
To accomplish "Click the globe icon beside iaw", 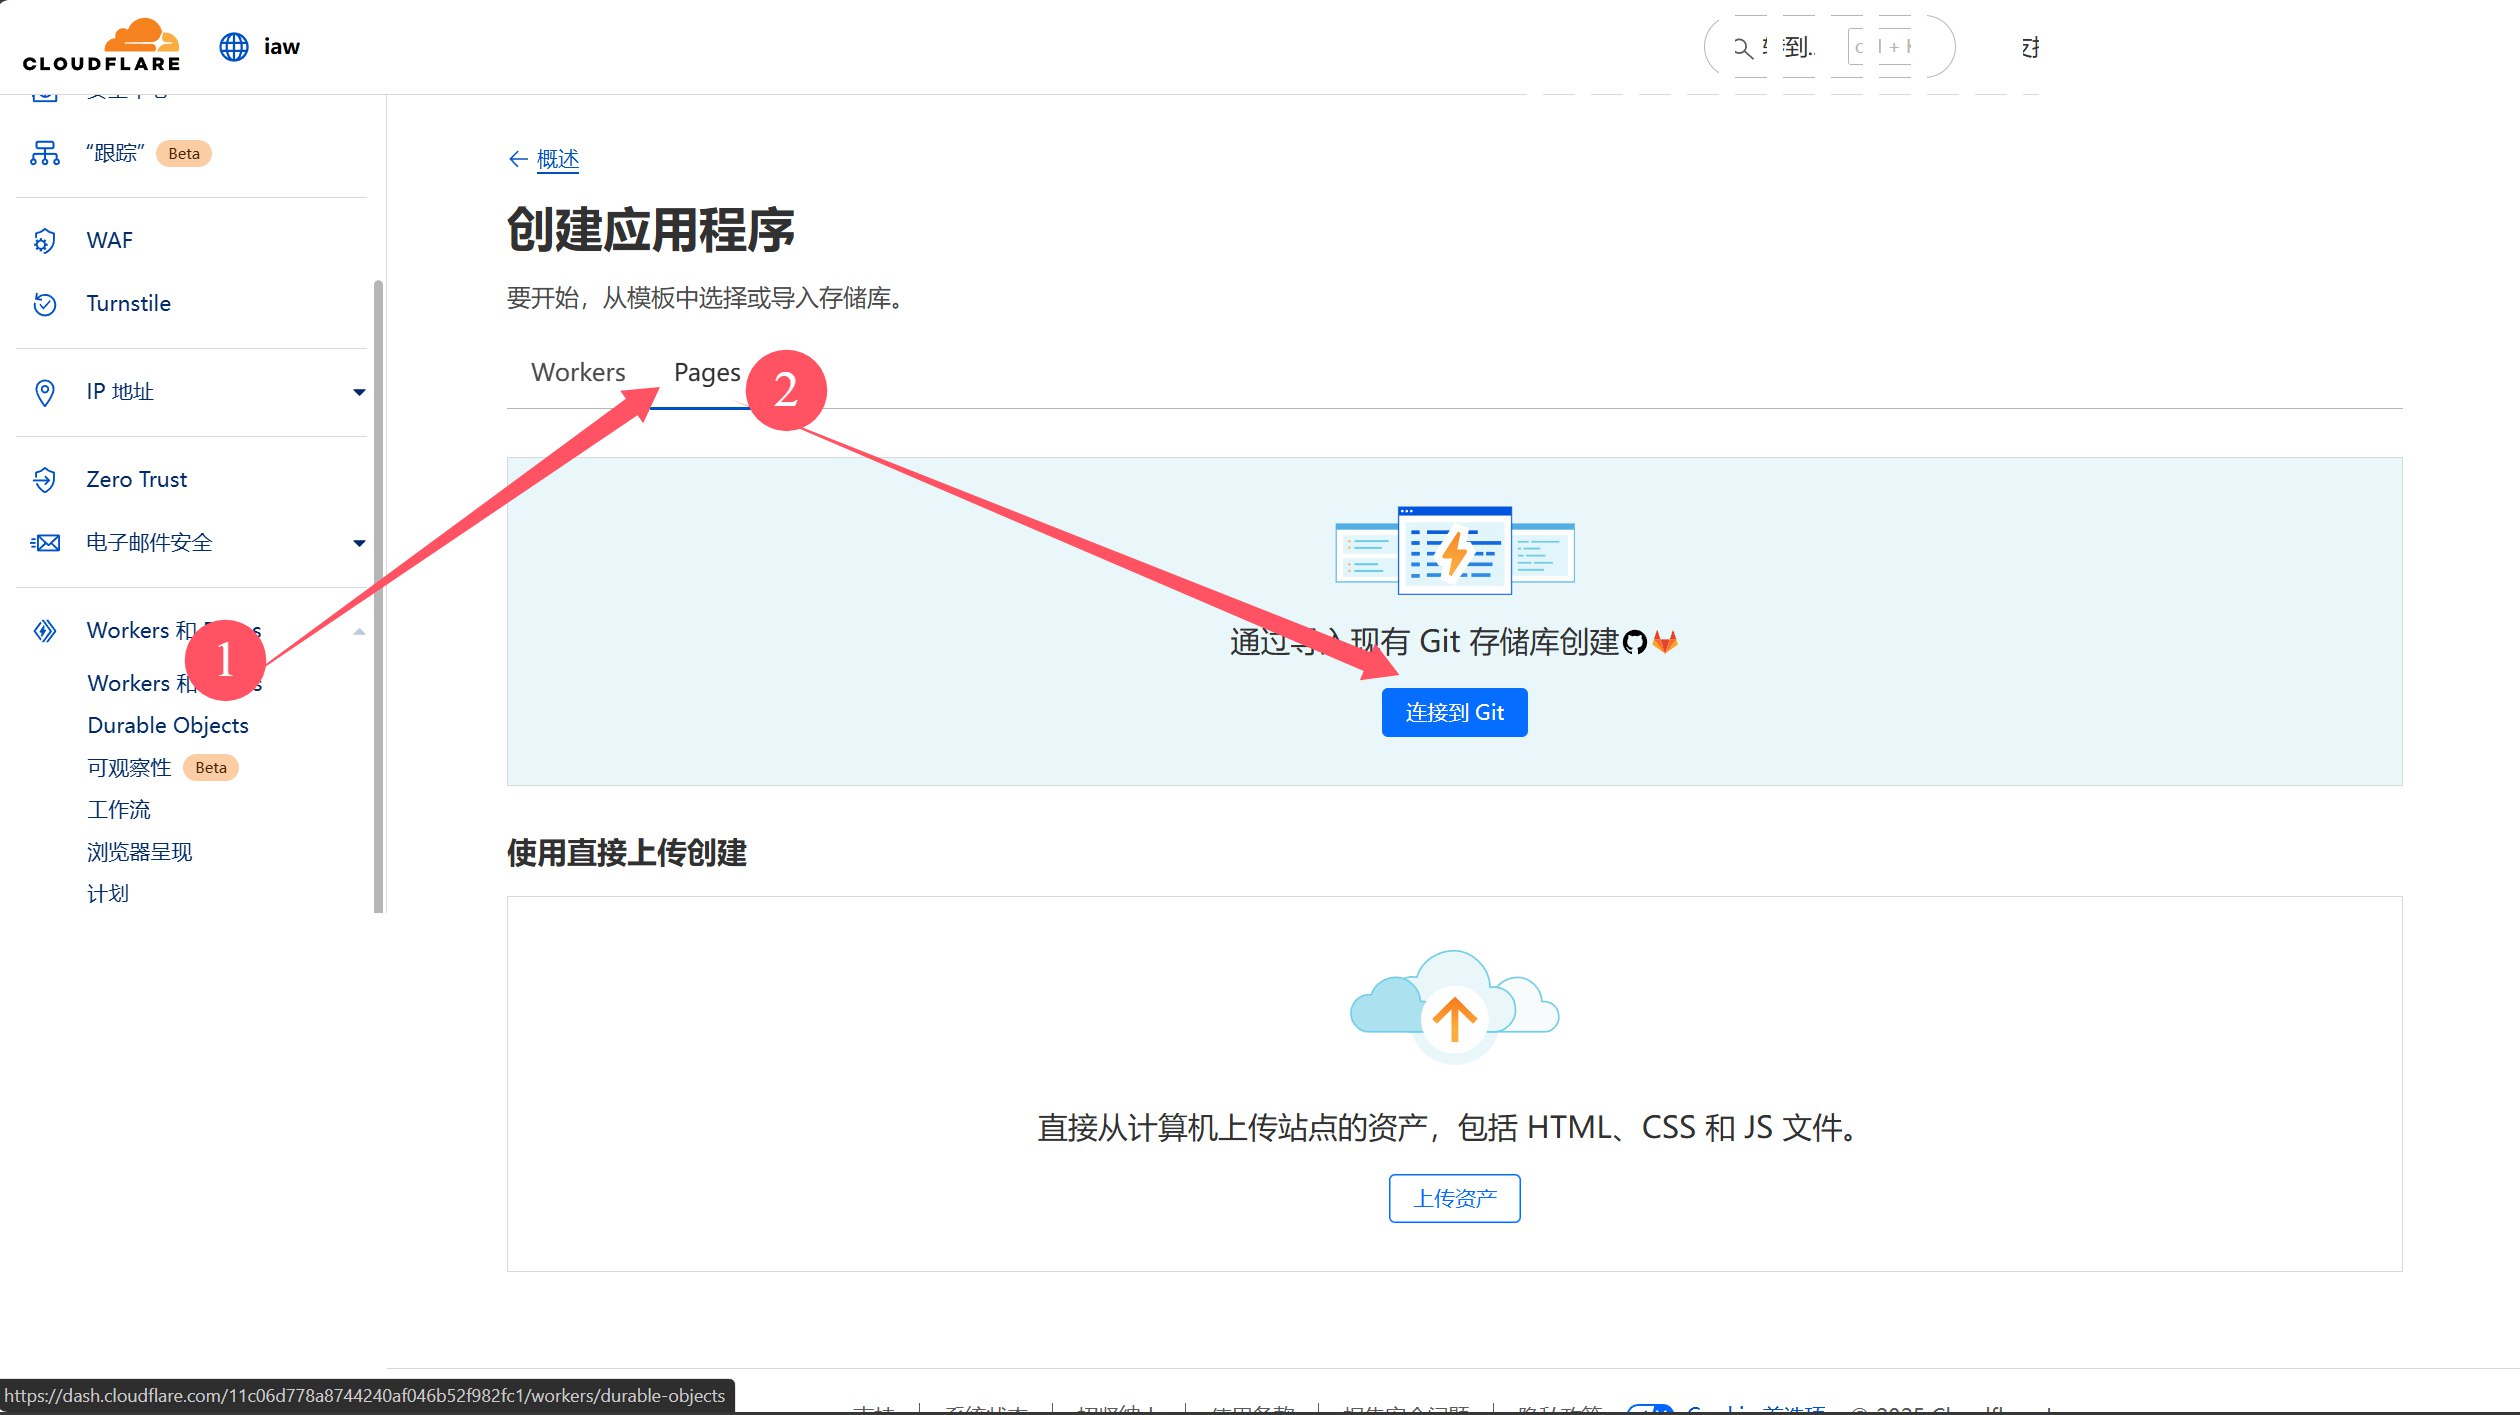I will pyautogui.click(x=234, y=47).
